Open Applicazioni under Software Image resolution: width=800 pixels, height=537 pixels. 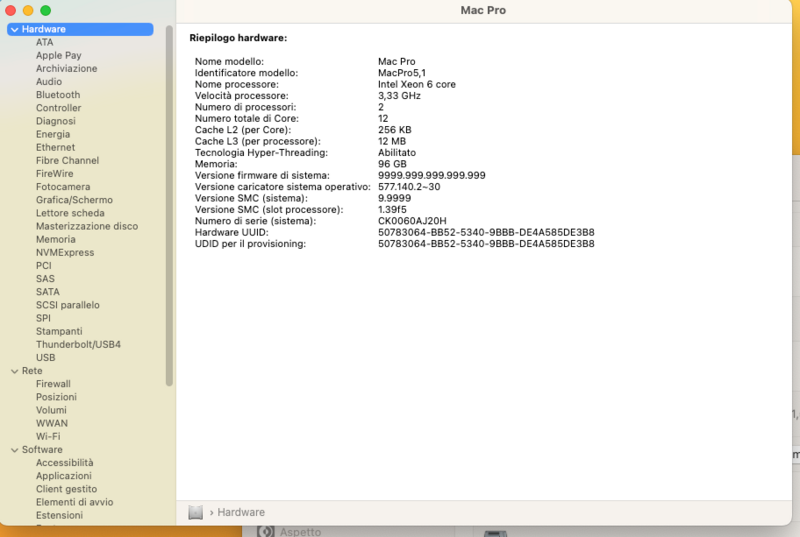coord(64,476)
